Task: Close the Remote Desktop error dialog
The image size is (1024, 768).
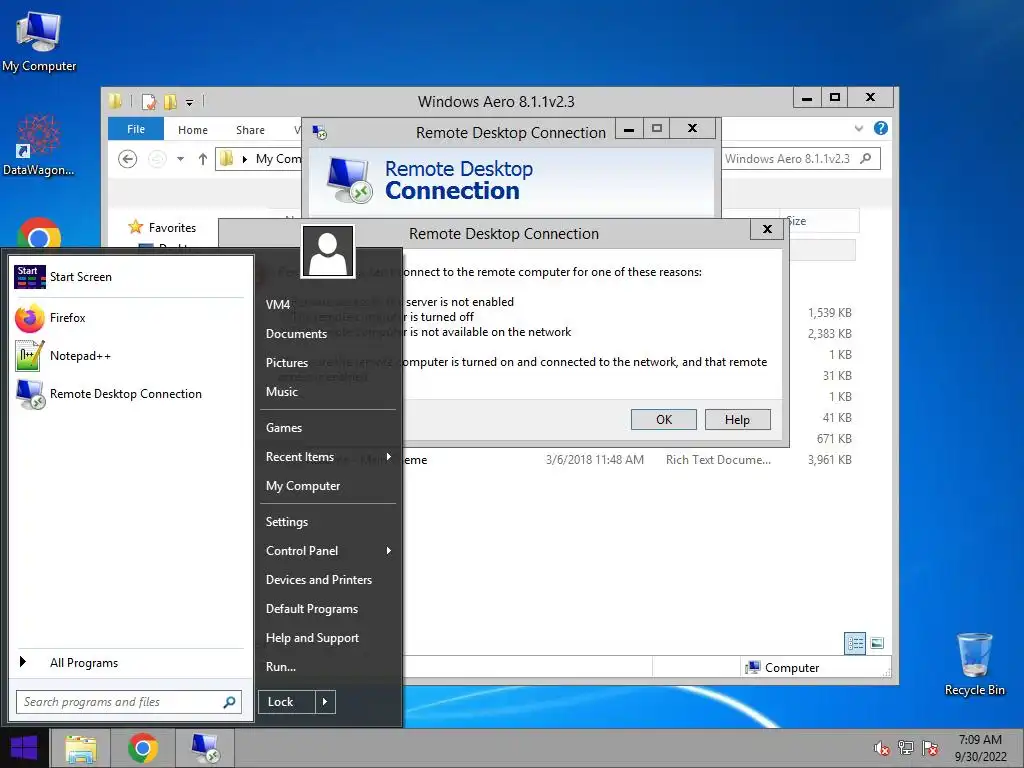Action: [x=767, y=229]
